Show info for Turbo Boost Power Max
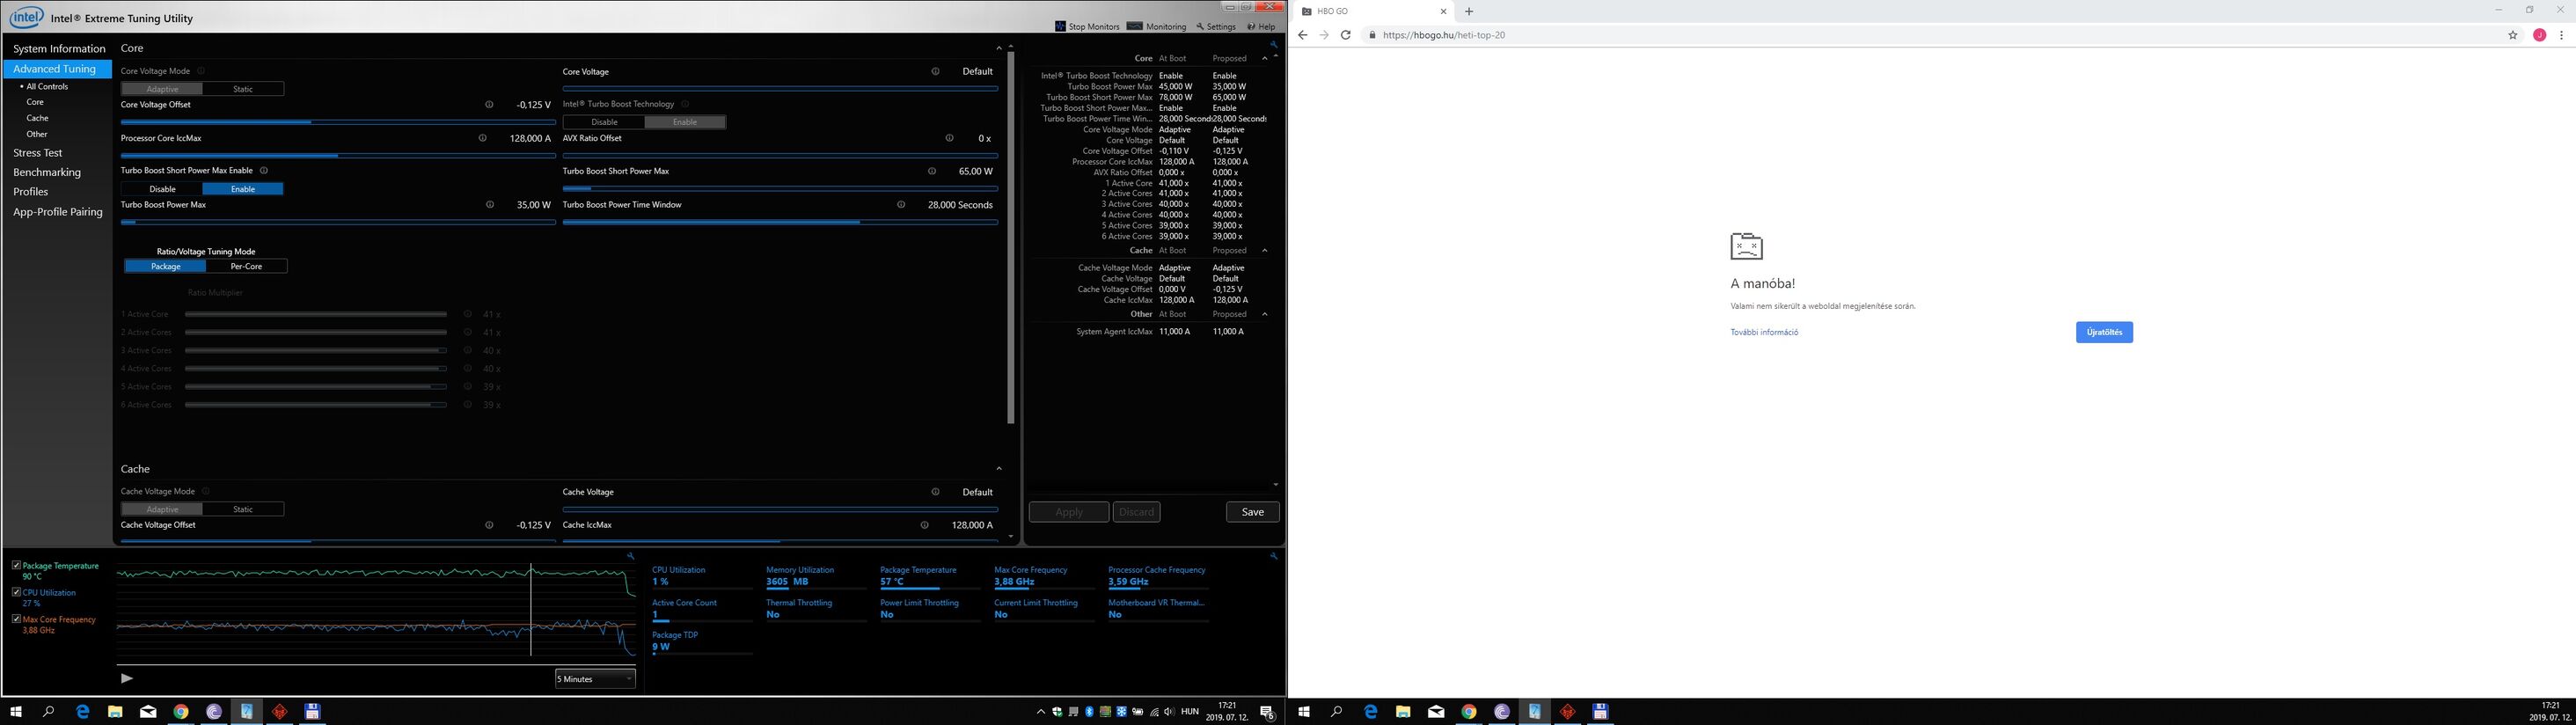 tap(489, 205)
